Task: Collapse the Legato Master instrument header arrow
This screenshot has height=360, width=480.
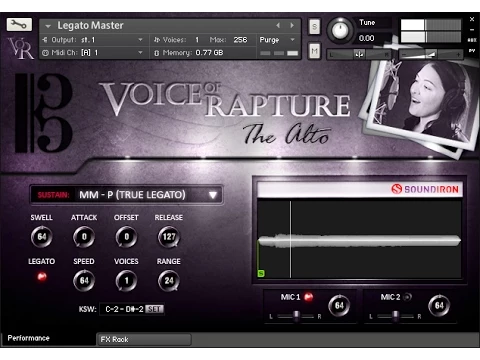Action: pyautogui.click(x=48, y=26)
